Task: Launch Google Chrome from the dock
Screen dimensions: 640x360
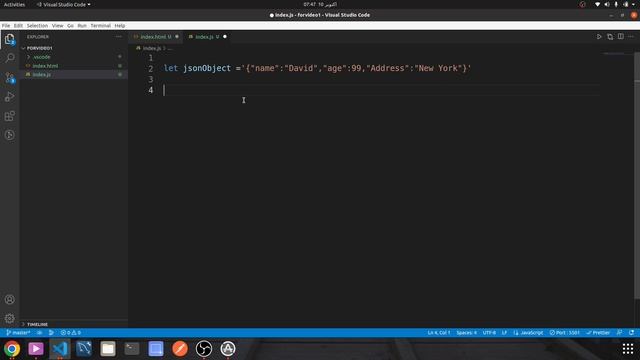Action: click(12, 349)
